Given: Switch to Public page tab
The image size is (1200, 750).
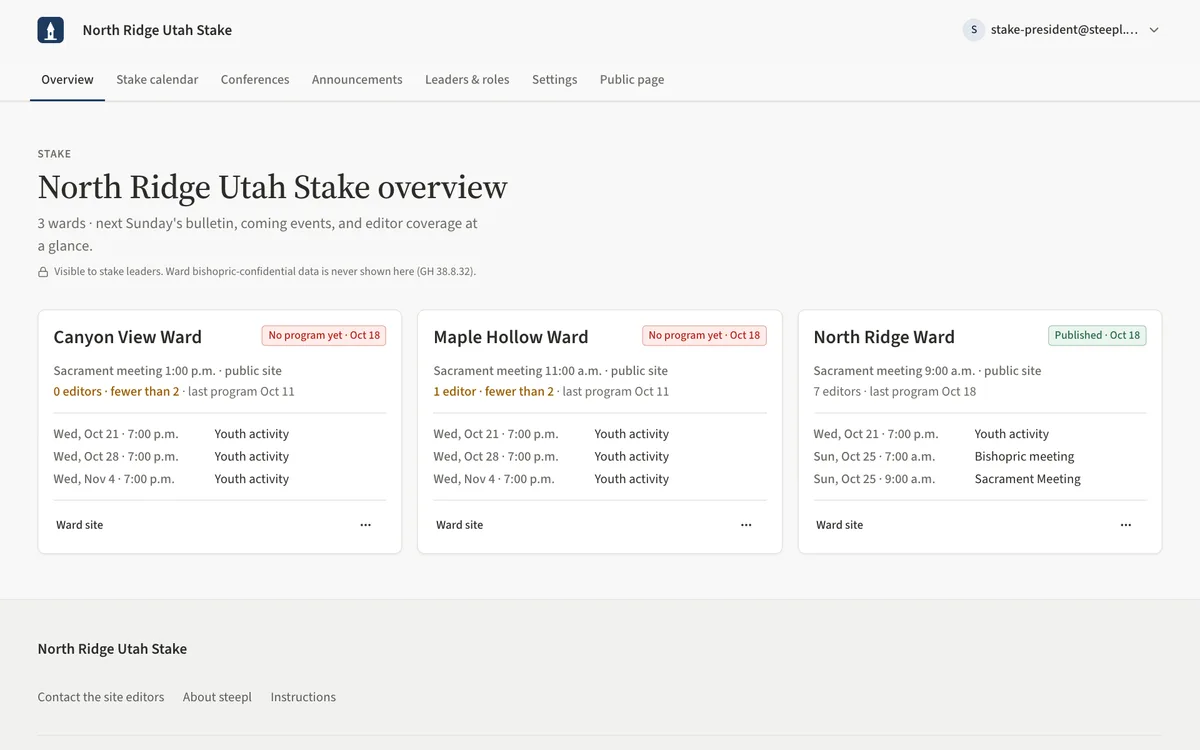Looking at the screenshot, I should tap(632, 80).
